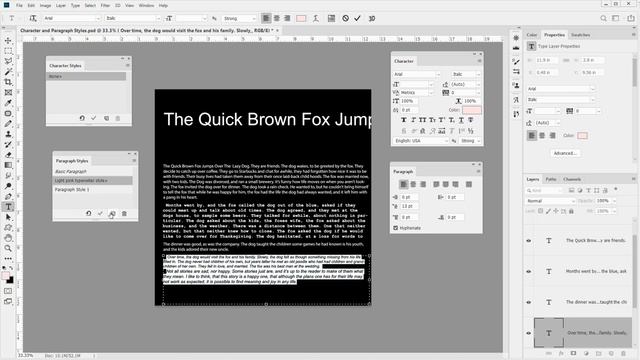Hide the 'The Quick Brow...' layer eye
640x360 pixels.
(x=529, y=241)
